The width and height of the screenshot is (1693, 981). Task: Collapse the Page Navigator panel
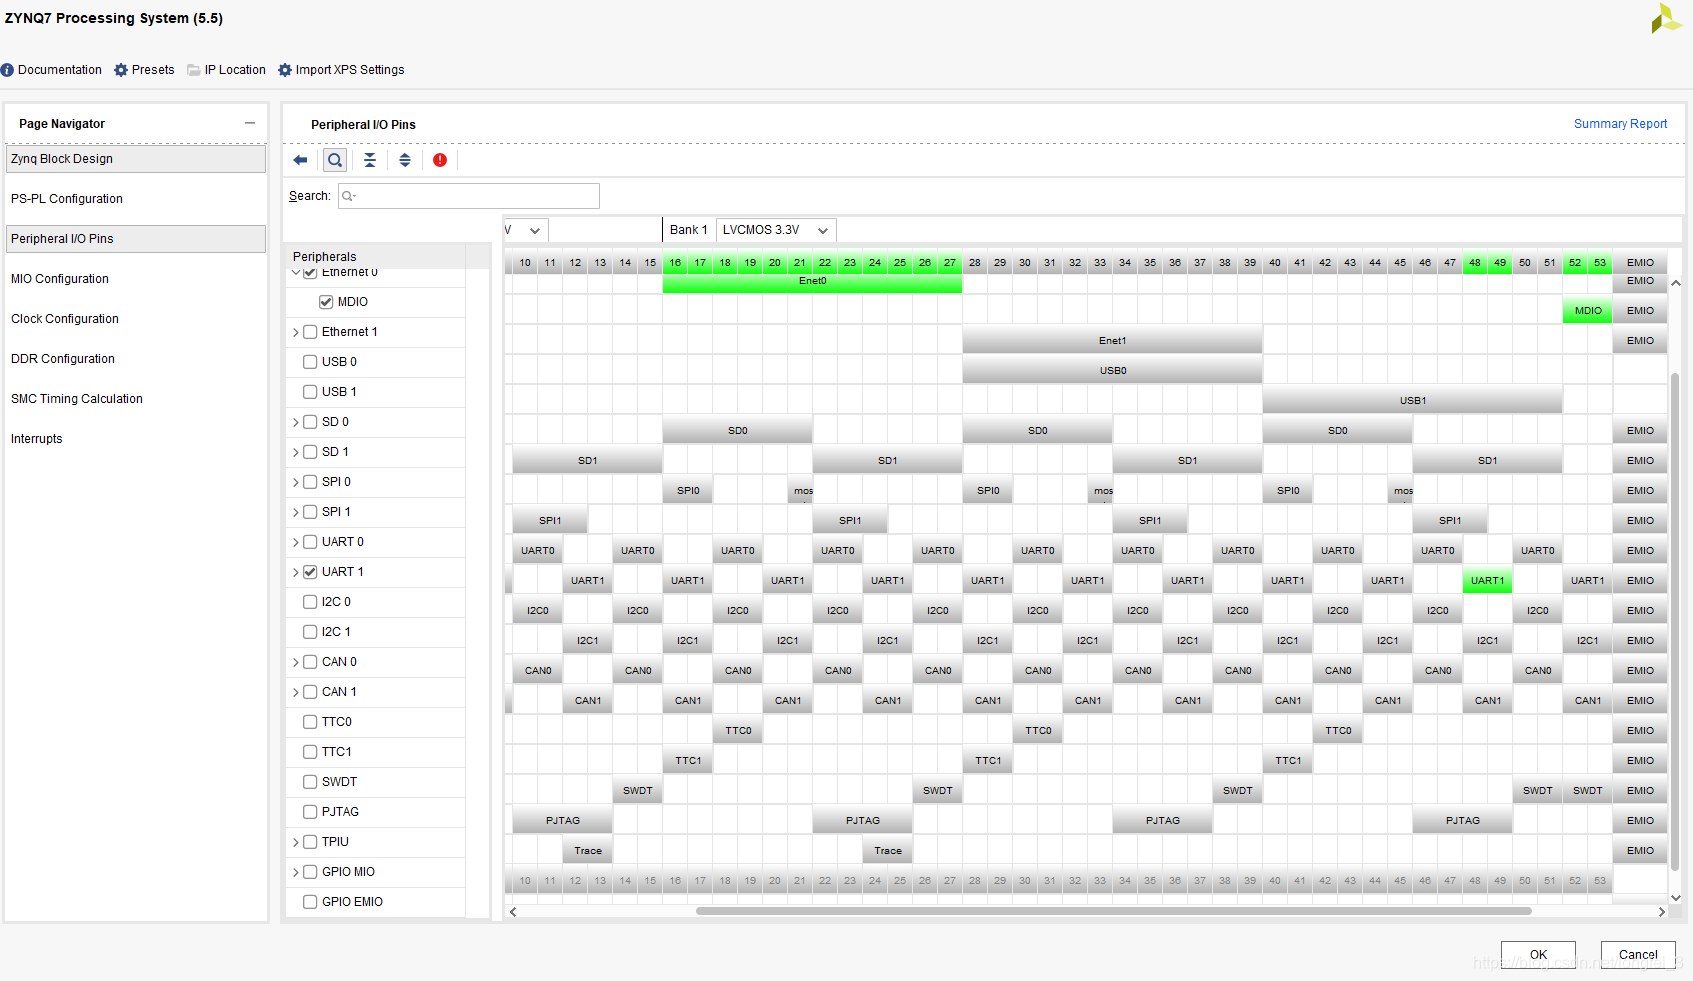coord(250,123)
